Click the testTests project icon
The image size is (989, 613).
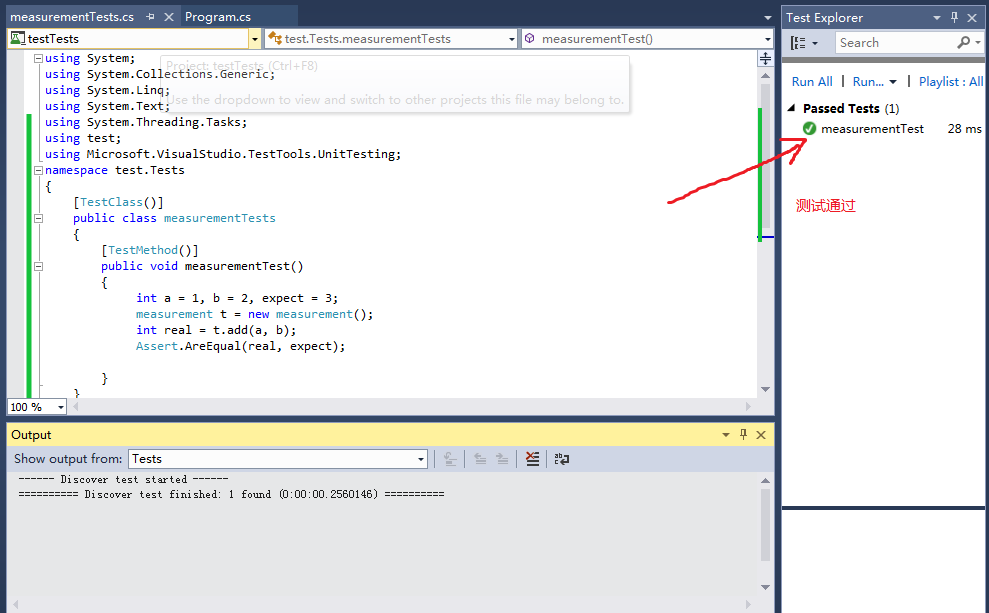(x=18, y=38)
